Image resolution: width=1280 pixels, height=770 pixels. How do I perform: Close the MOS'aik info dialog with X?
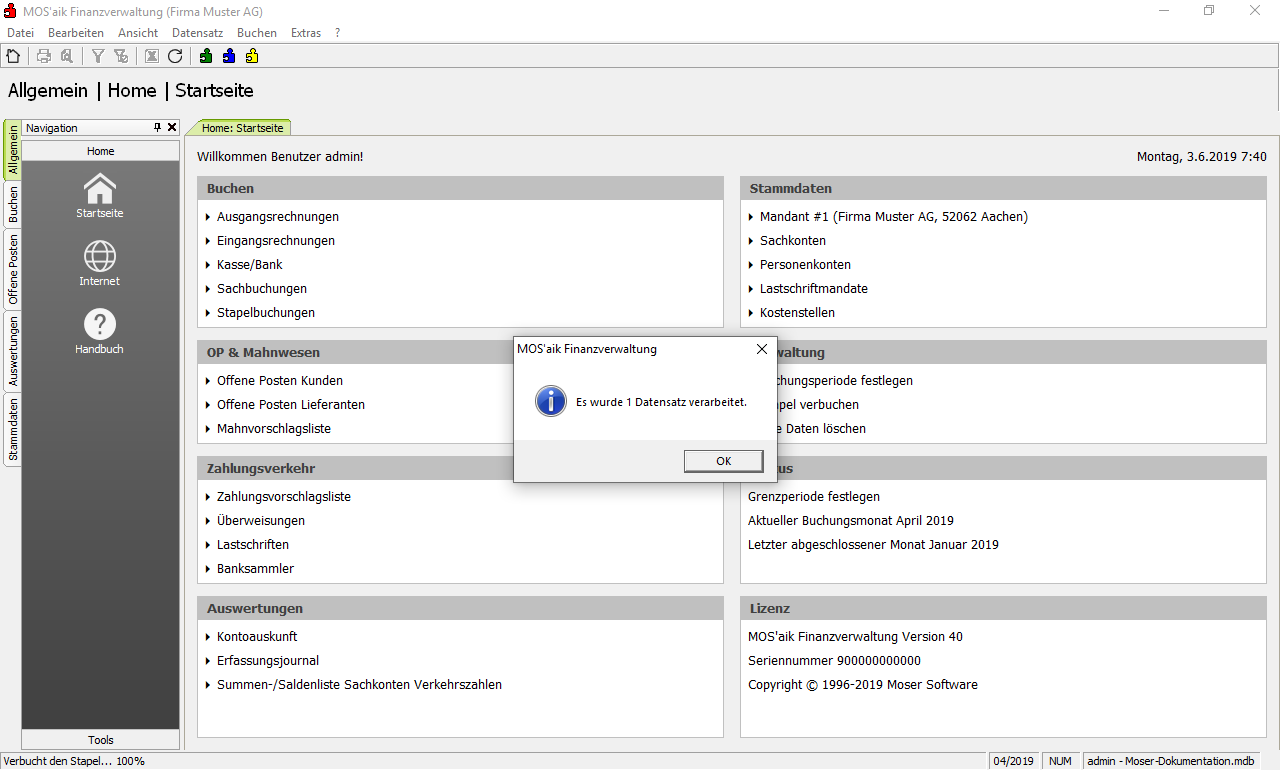[x=762, y=349]
